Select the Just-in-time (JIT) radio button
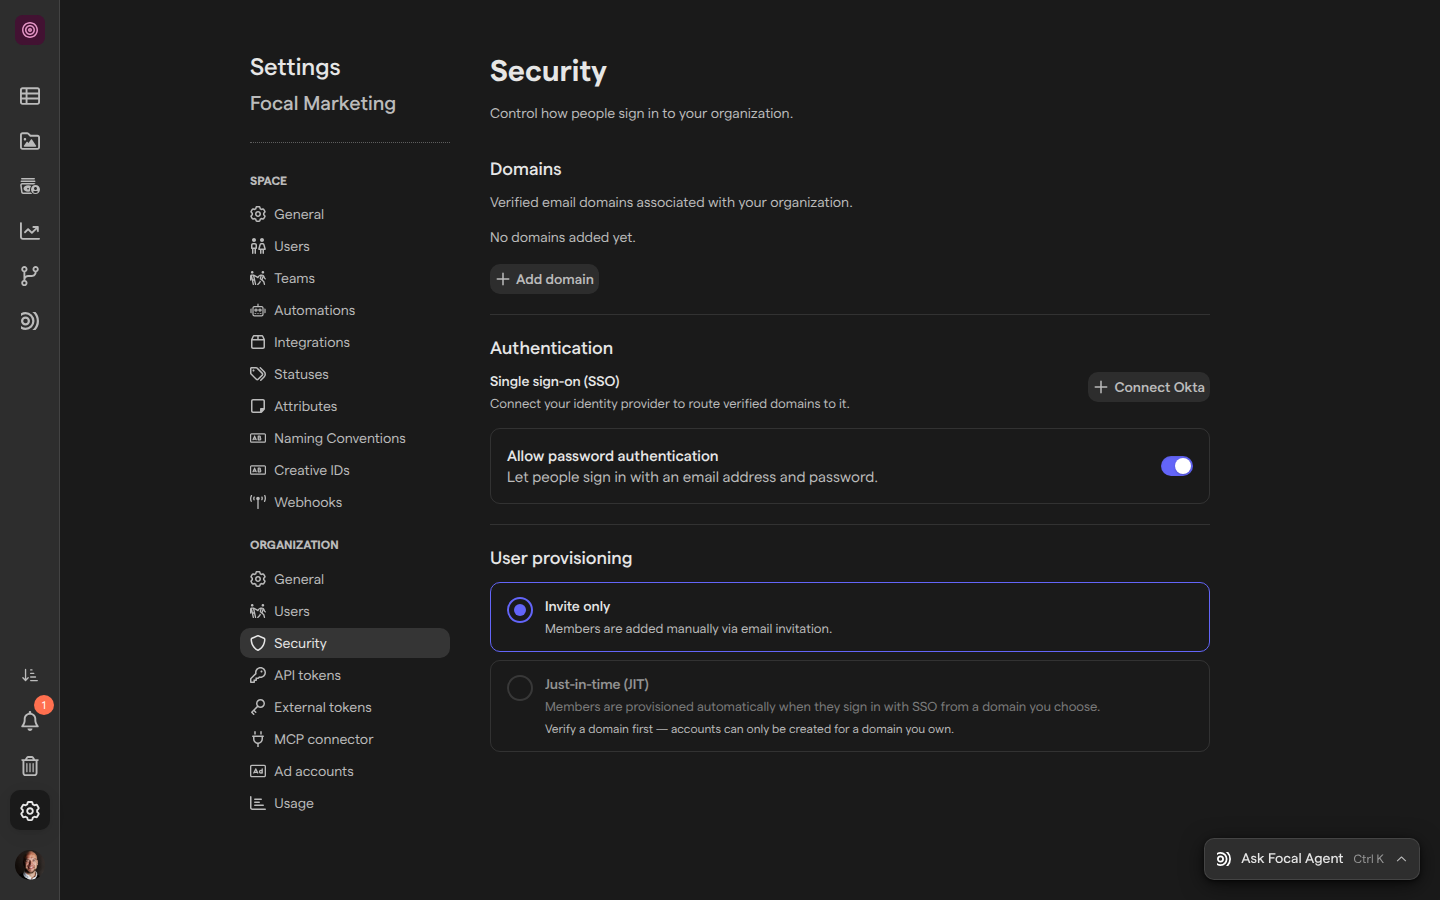This screenshot has height=900, width=1440. coord(520,688)
